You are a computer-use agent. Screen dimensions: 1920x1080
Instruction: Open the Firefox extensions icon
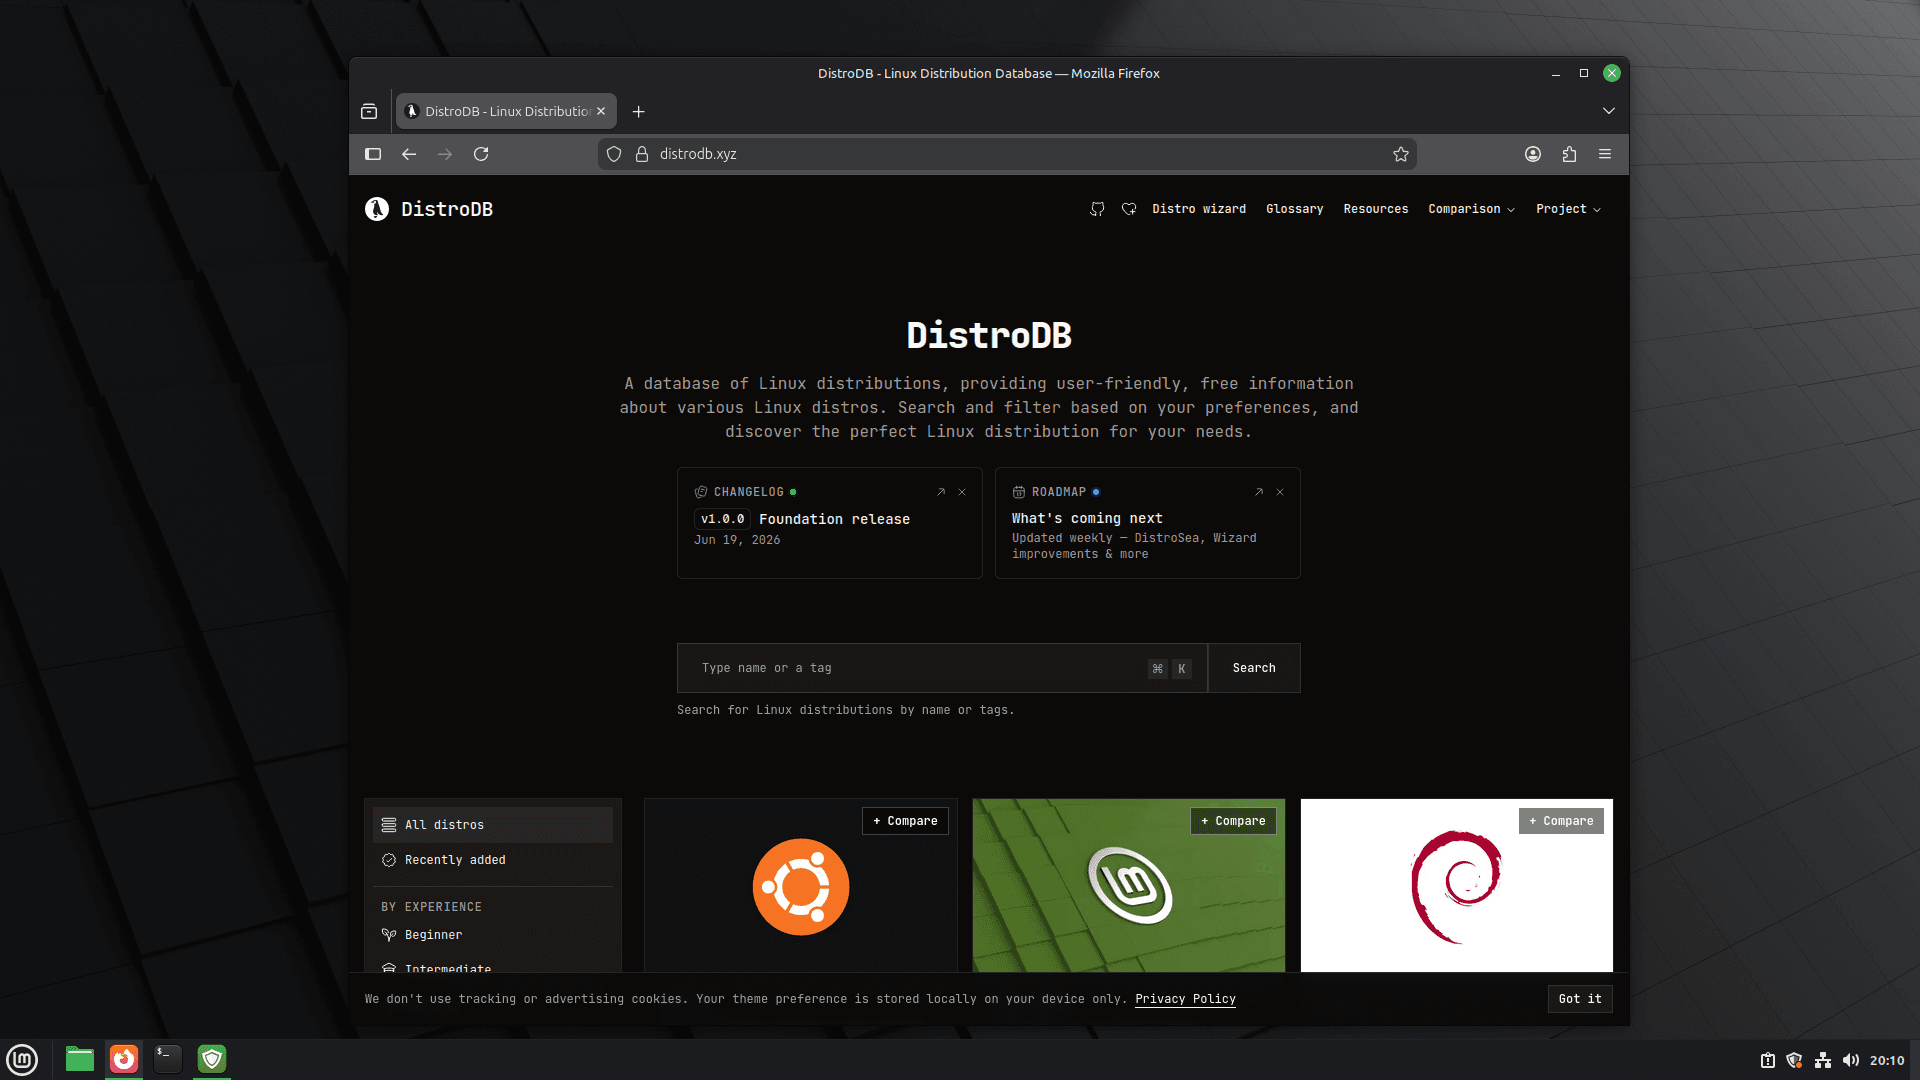tap(1569, 154)
